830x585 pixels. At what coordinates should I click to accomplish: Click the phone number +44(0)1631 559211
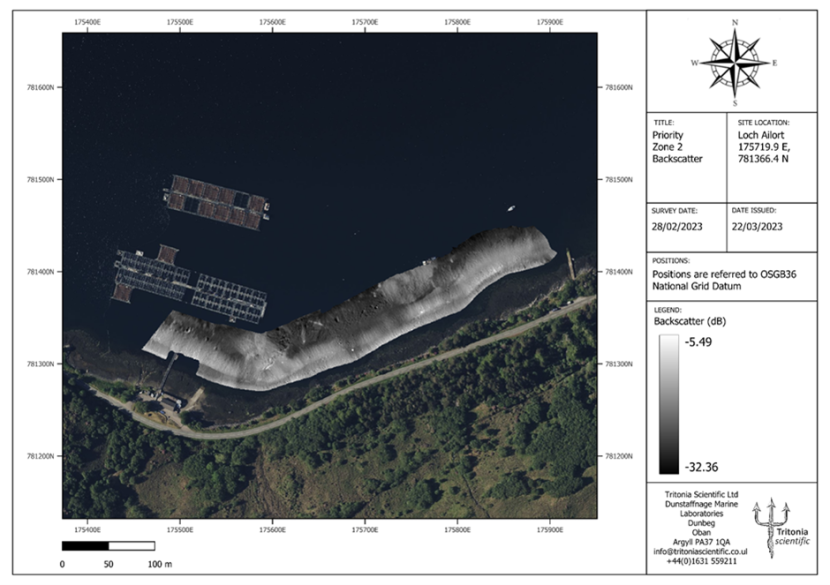[701, 561]
